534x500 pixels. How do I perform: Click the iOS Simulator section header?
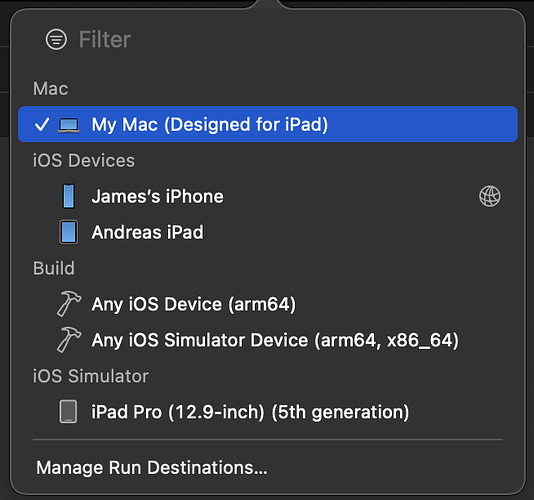coord(91,376)
